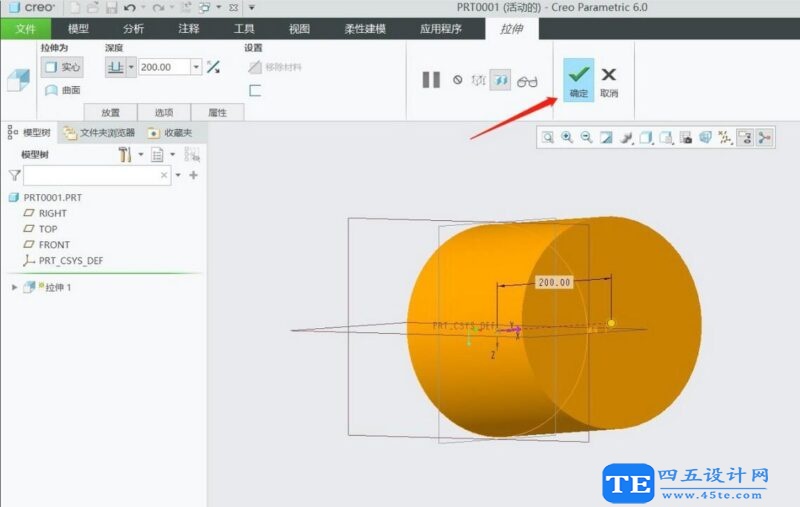Toggle 实心 solid extrude option
The width and height of the screenshot is (800, 507).
coord(62,67)
